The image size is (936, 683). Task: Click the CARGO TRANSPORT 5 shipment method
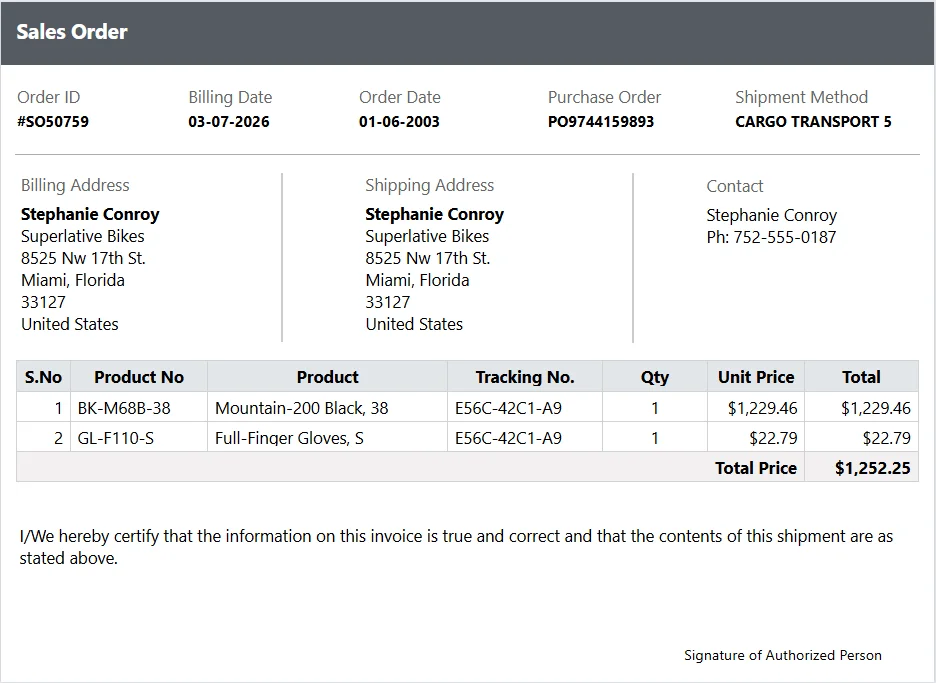pos(813,122)
